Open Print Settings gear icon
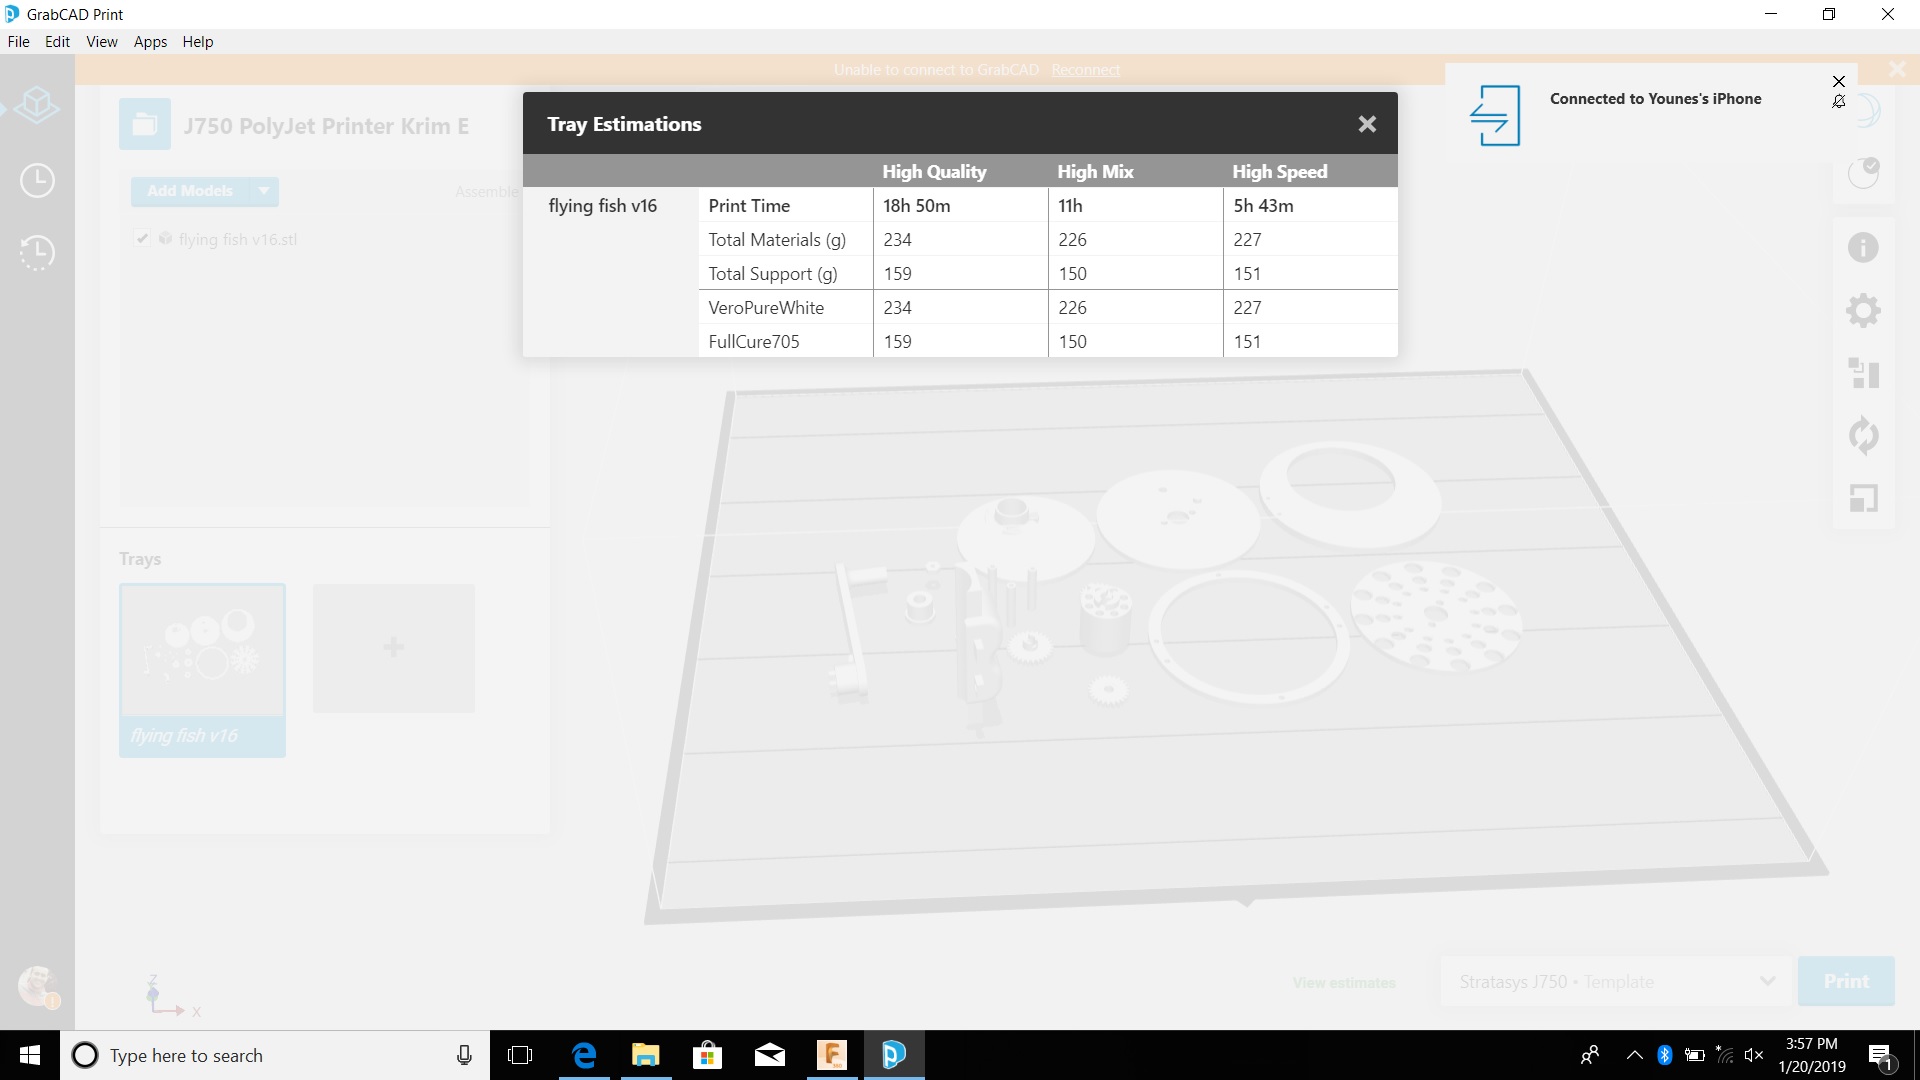The height and width of the screenshot is (1080, 1920). click(1862, 310)
